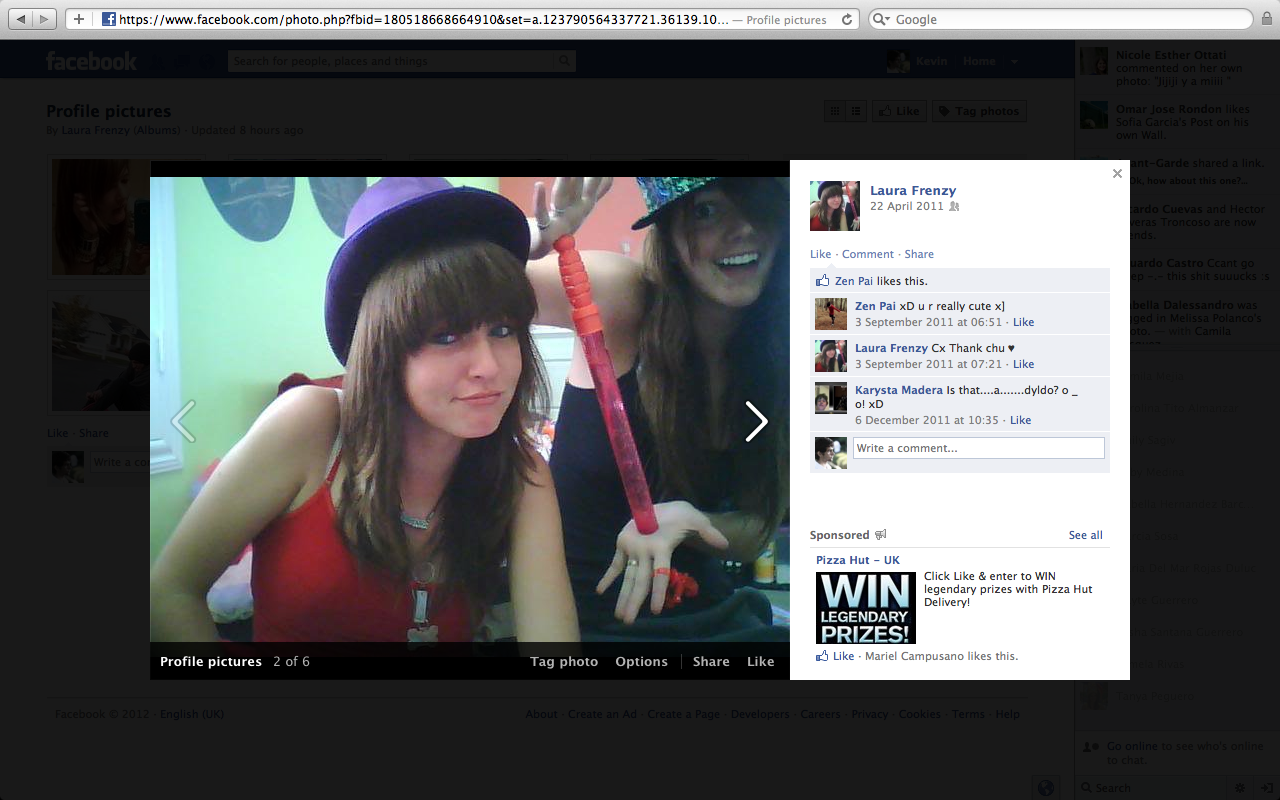1280x800 pixels.
Task: Click the Share link next to Comment
Action: [919, 254]
